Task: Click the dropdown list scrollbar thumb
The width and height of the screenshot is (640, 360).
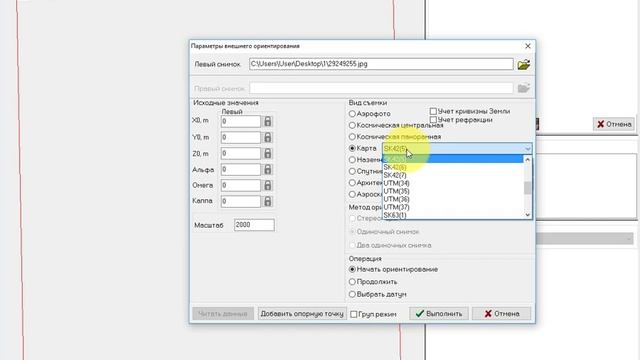Action: (x=527, y=188)
